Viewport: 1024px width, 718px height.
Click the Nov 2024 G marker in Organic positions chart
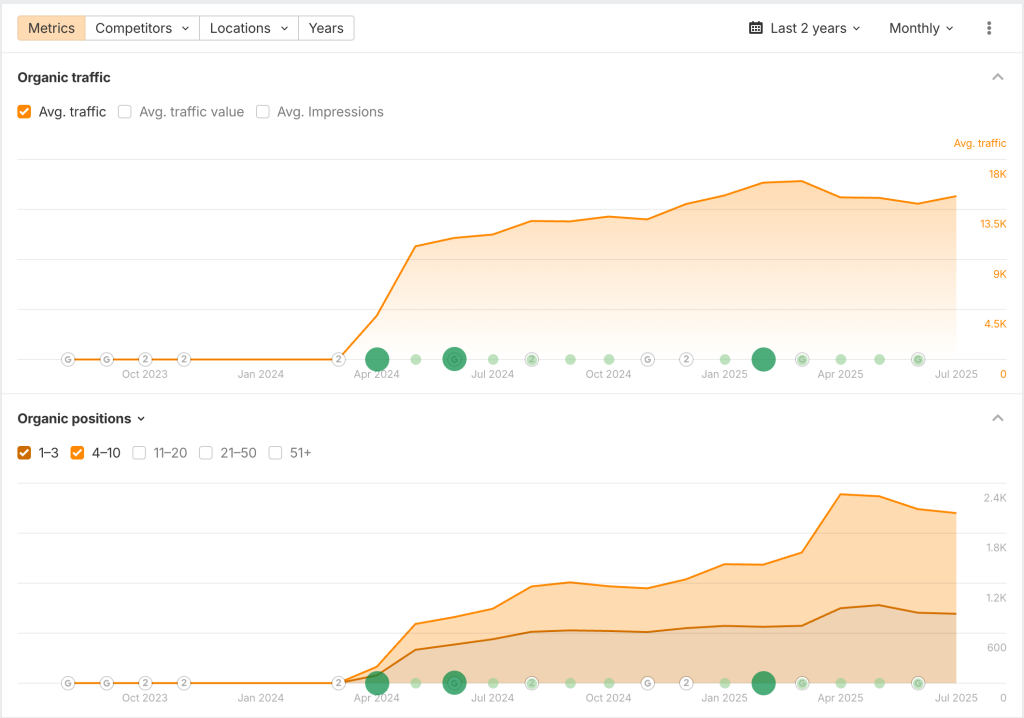[647, 683]
